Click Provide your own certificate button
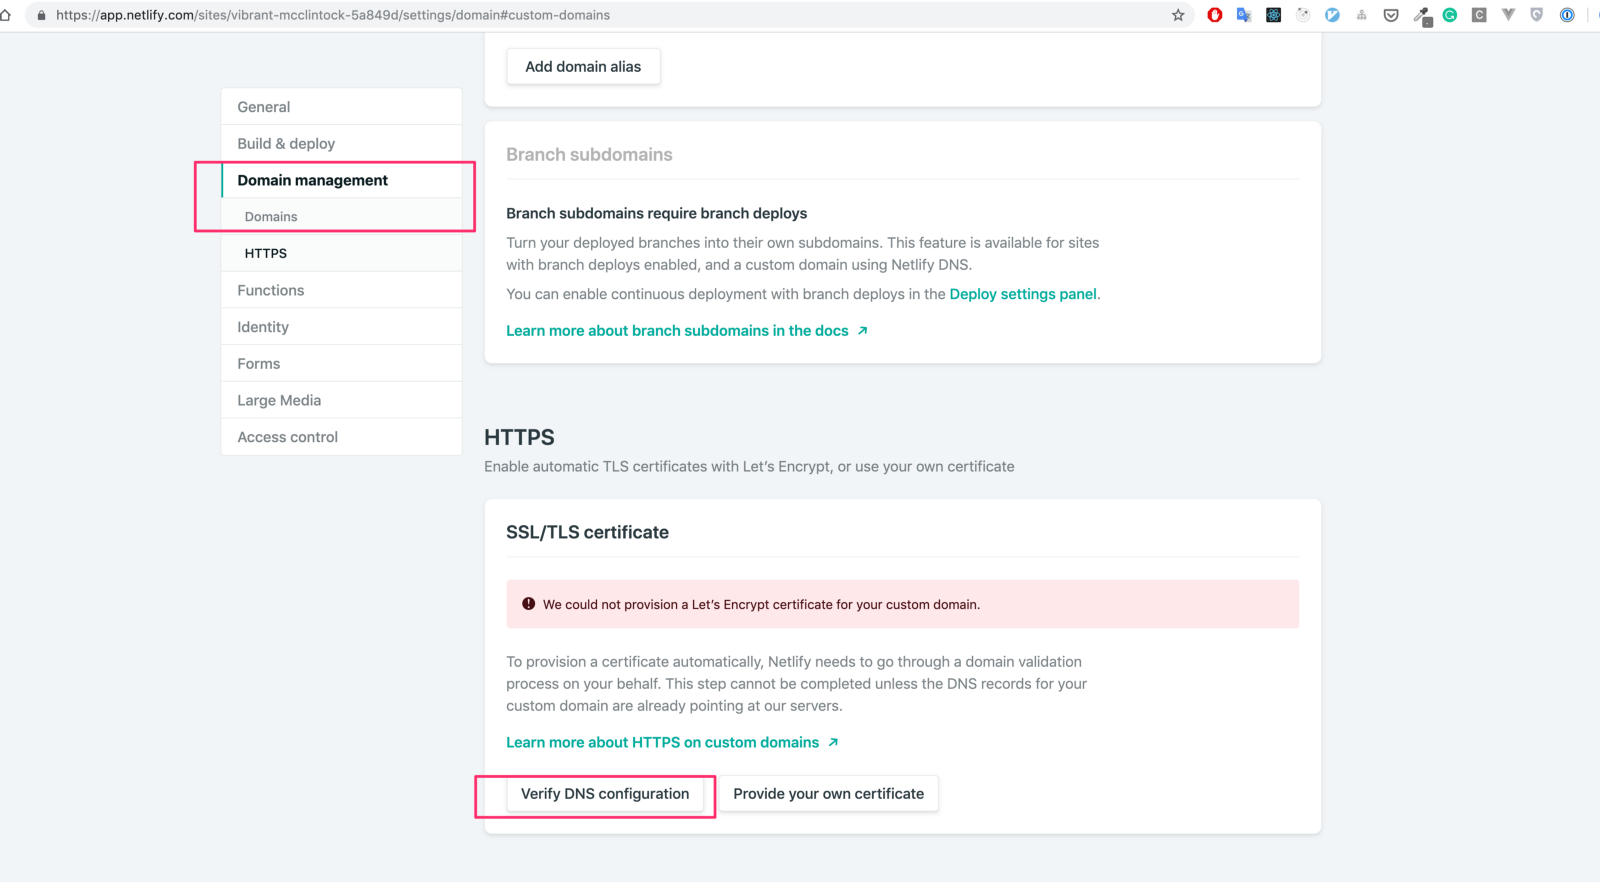The image size is (1600, 882). (828, 794)
